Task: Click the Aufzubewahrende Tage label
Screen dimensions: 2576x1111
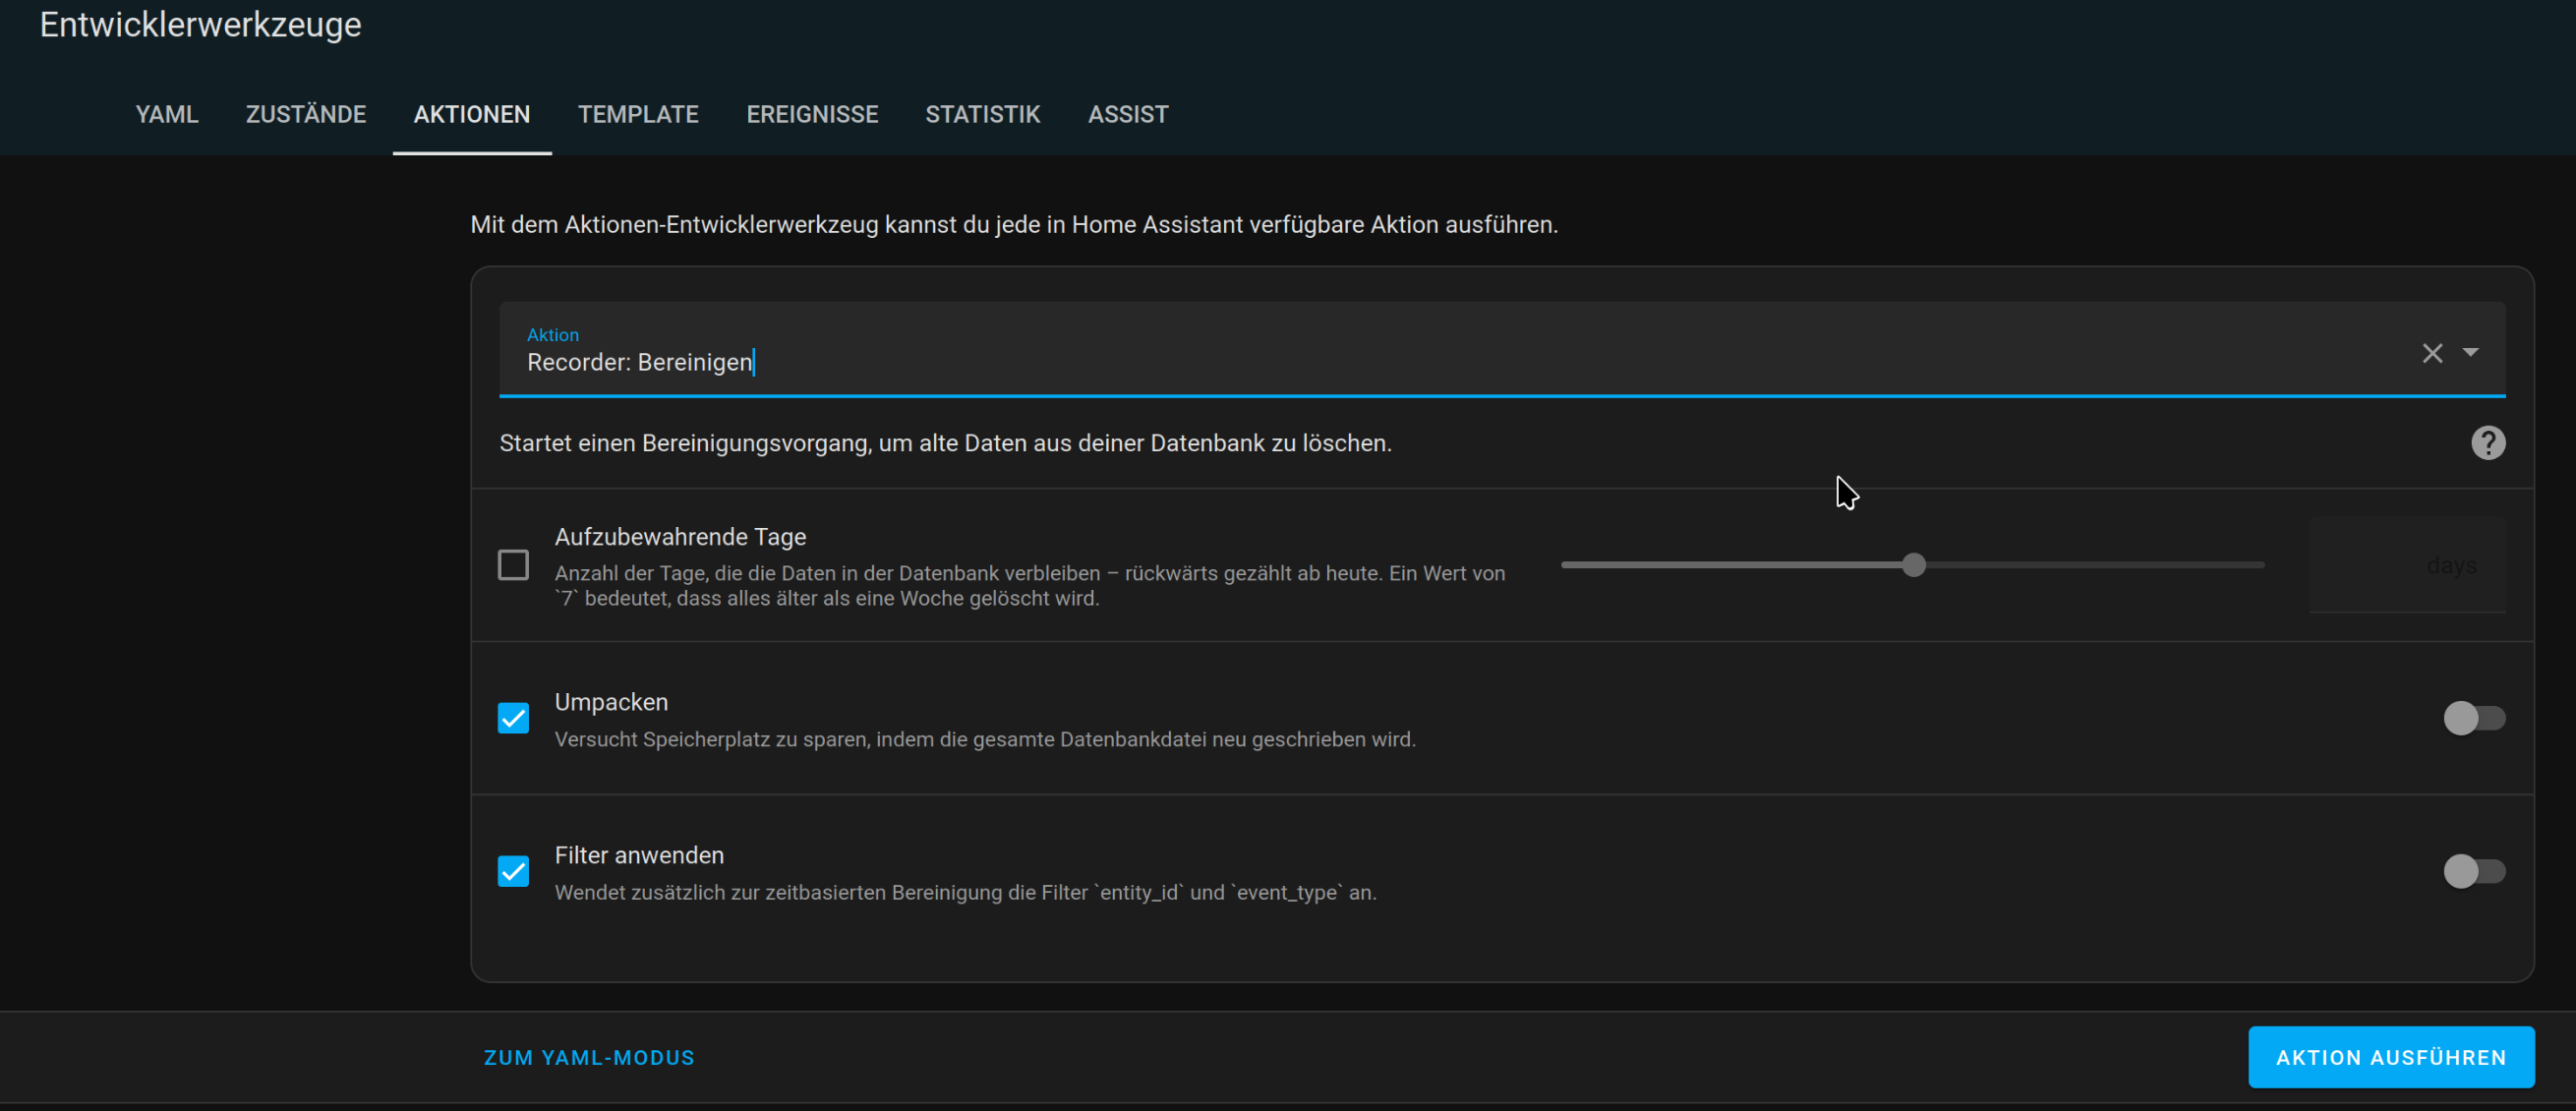Action: (x=680, y=537)
